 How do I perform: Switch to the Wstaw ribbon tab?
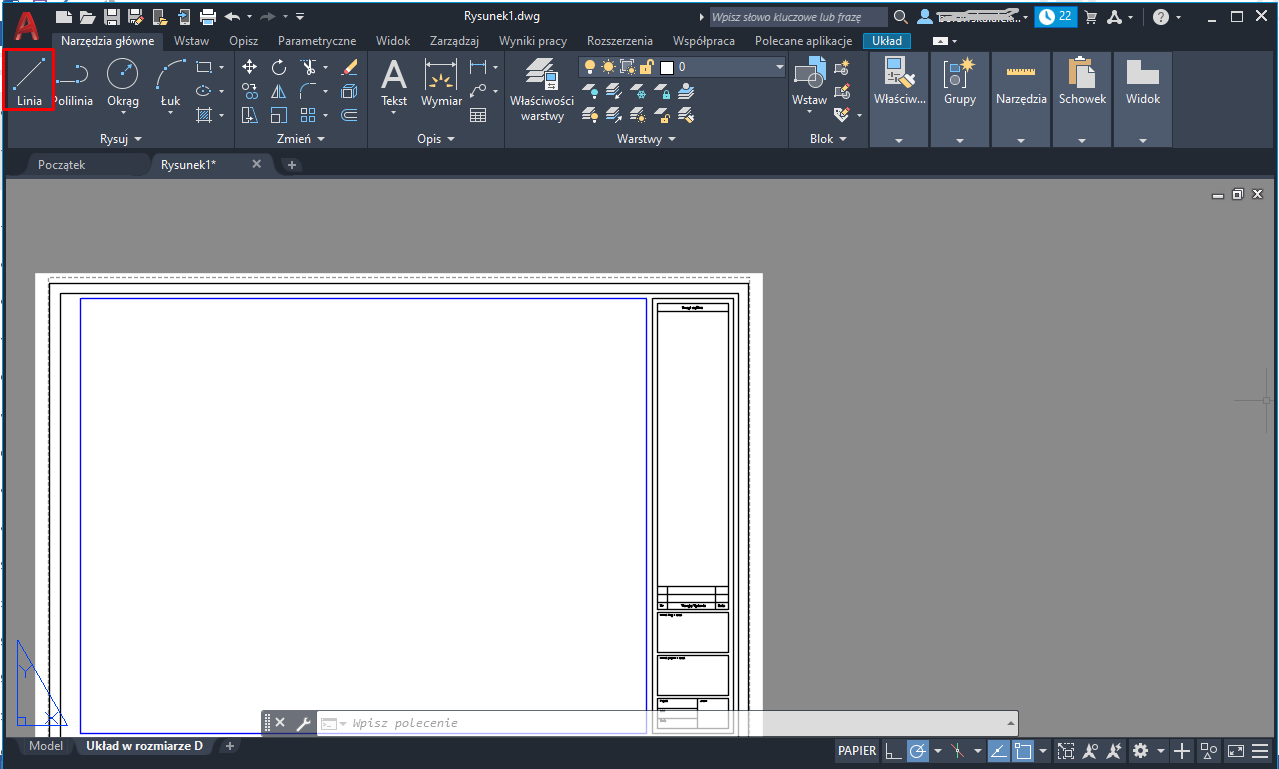point(191,41)
